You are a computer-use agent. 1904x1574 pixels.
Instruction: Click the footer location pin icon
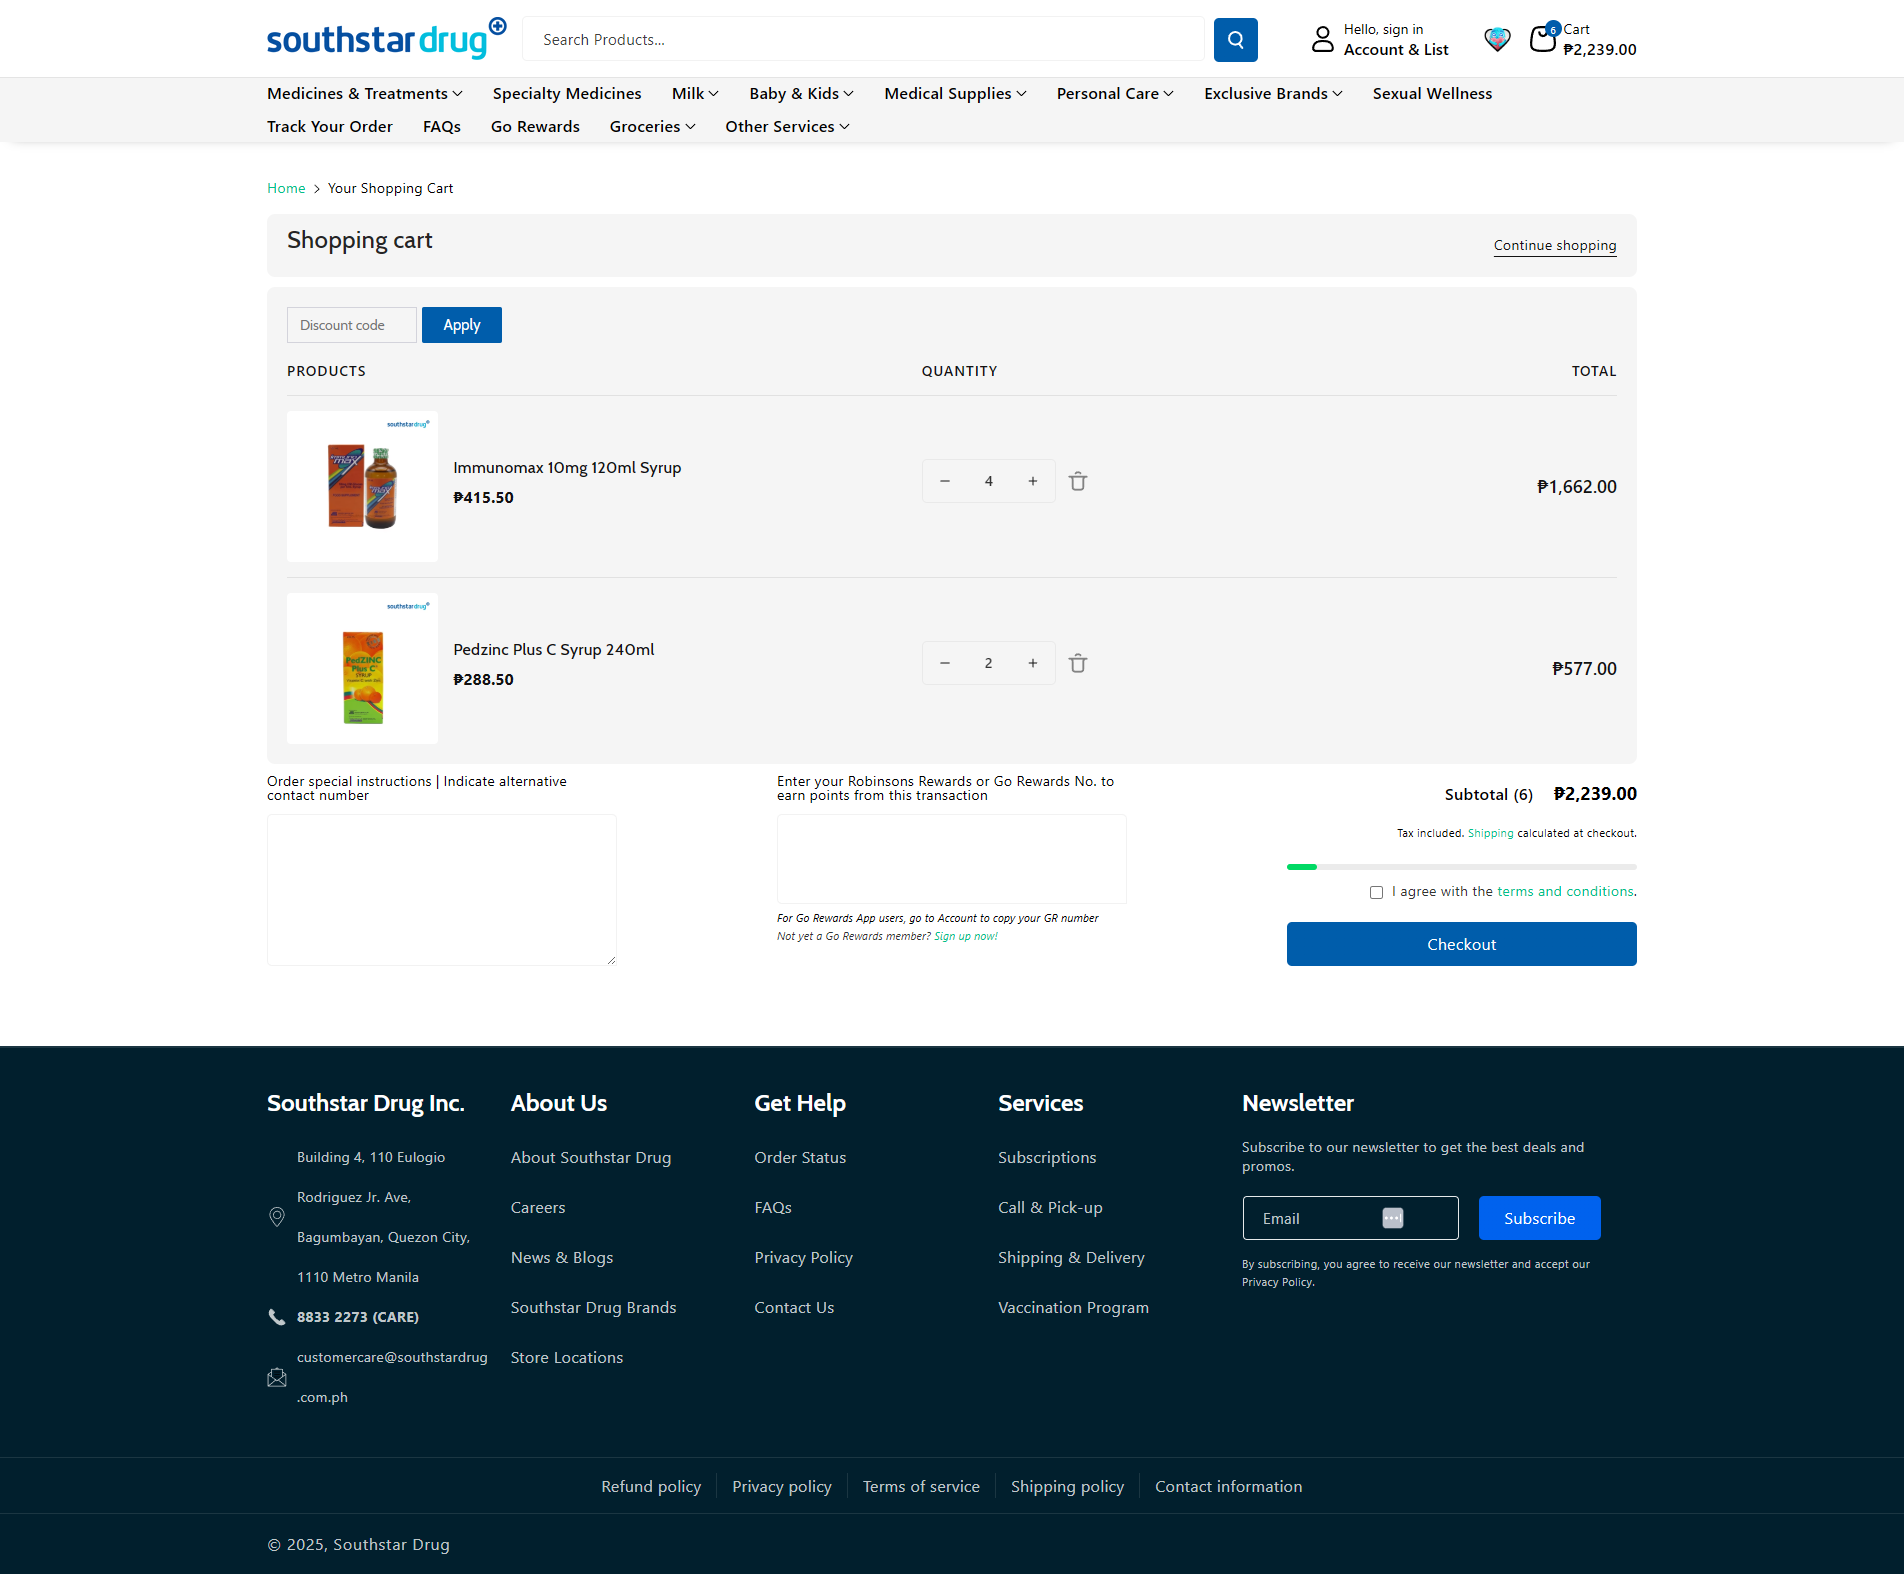tap(277, 1217)
